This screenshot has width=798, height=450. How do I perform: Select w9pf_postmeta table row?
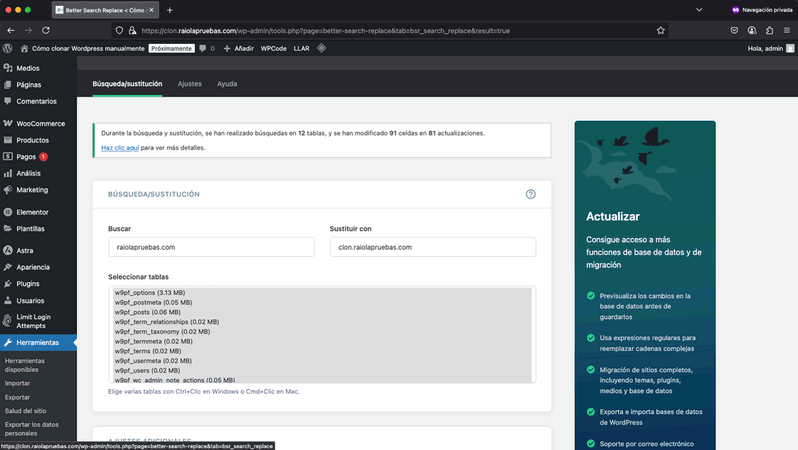323,302
